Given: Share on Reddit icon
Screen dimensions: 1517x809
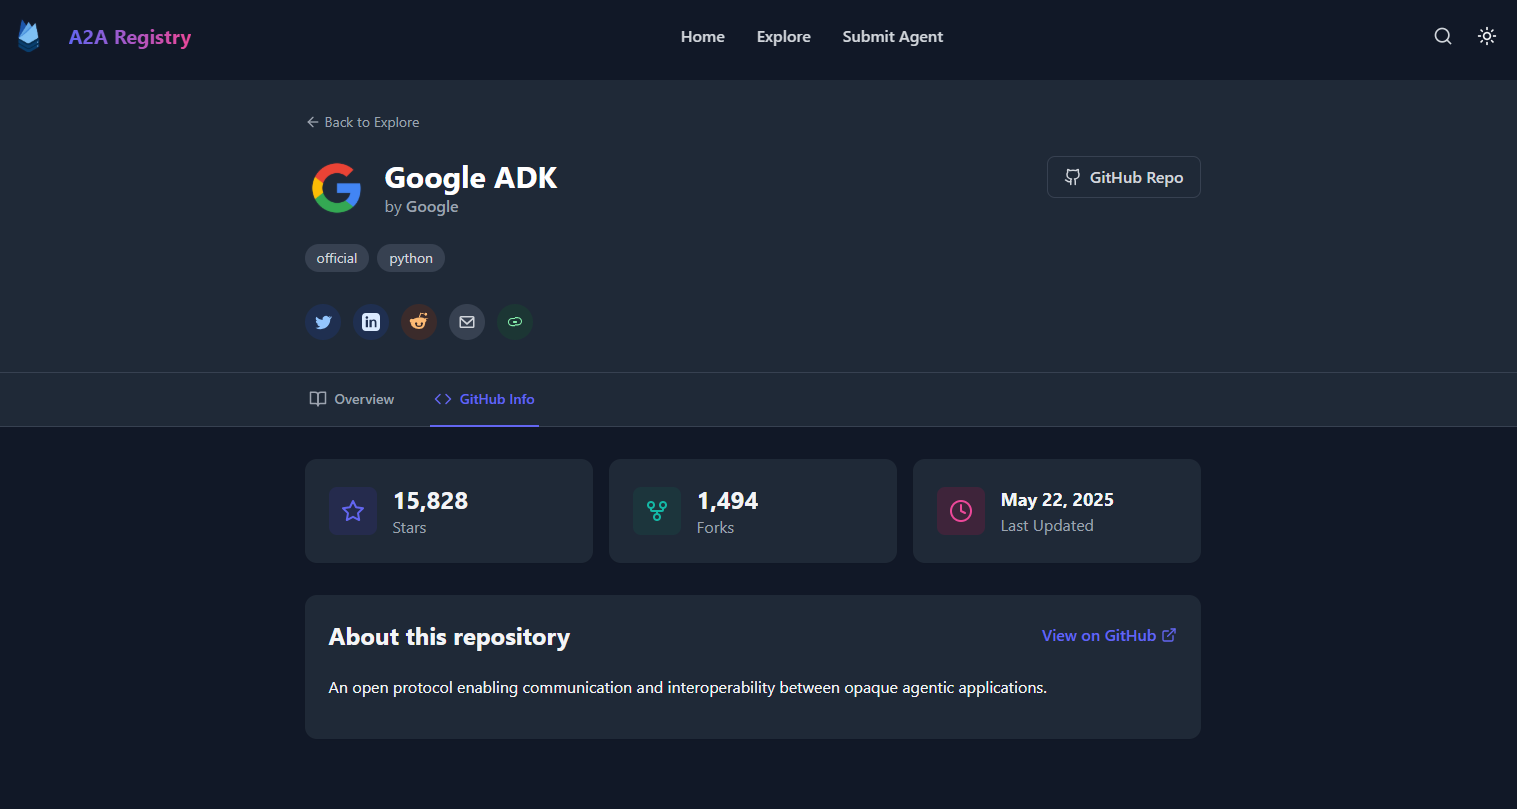Looking at the screenshot, I should tap(419, 322).
